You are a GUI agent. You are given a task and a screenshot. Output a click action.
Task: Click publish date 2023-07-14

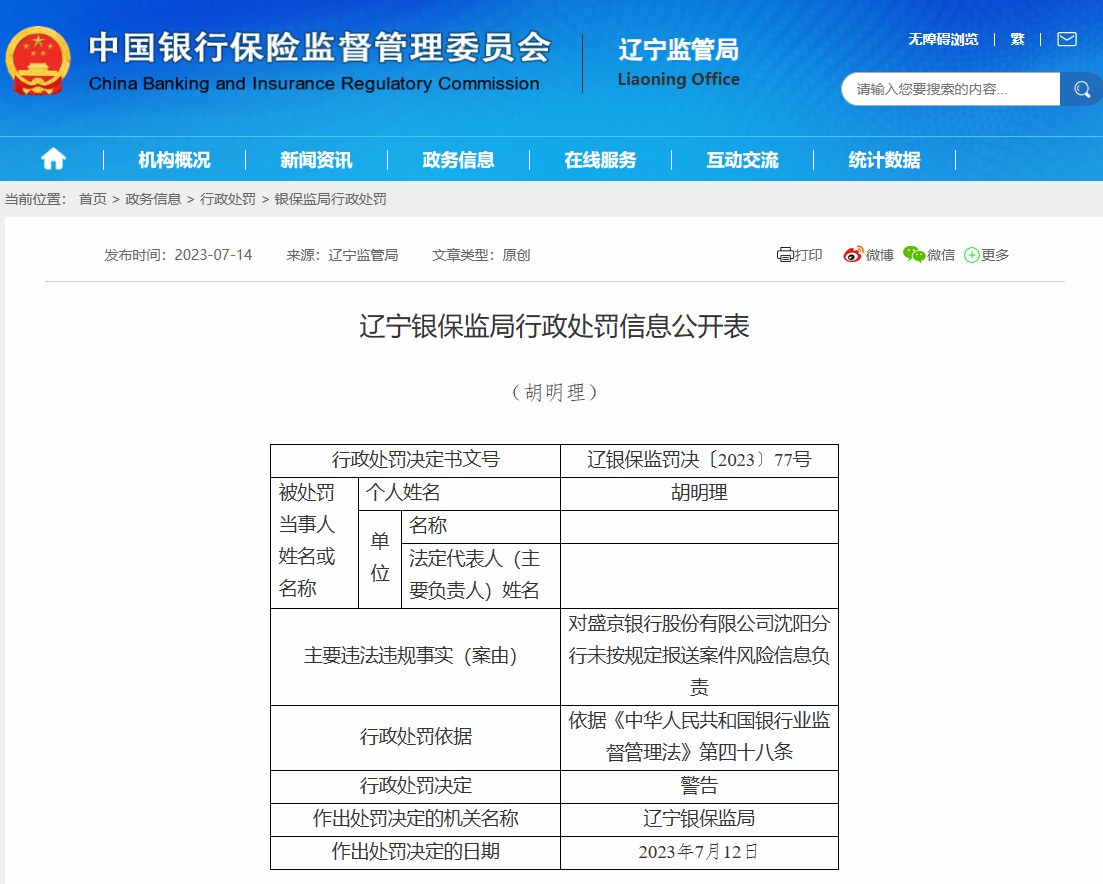pos(213,255)
